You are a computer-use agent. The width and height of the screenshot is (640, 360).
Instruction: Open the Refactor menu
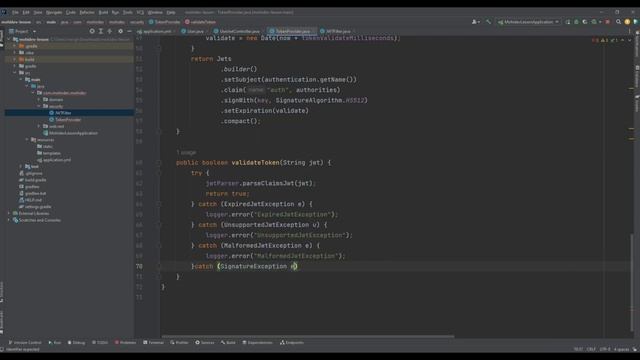click(x=87, y=12)
